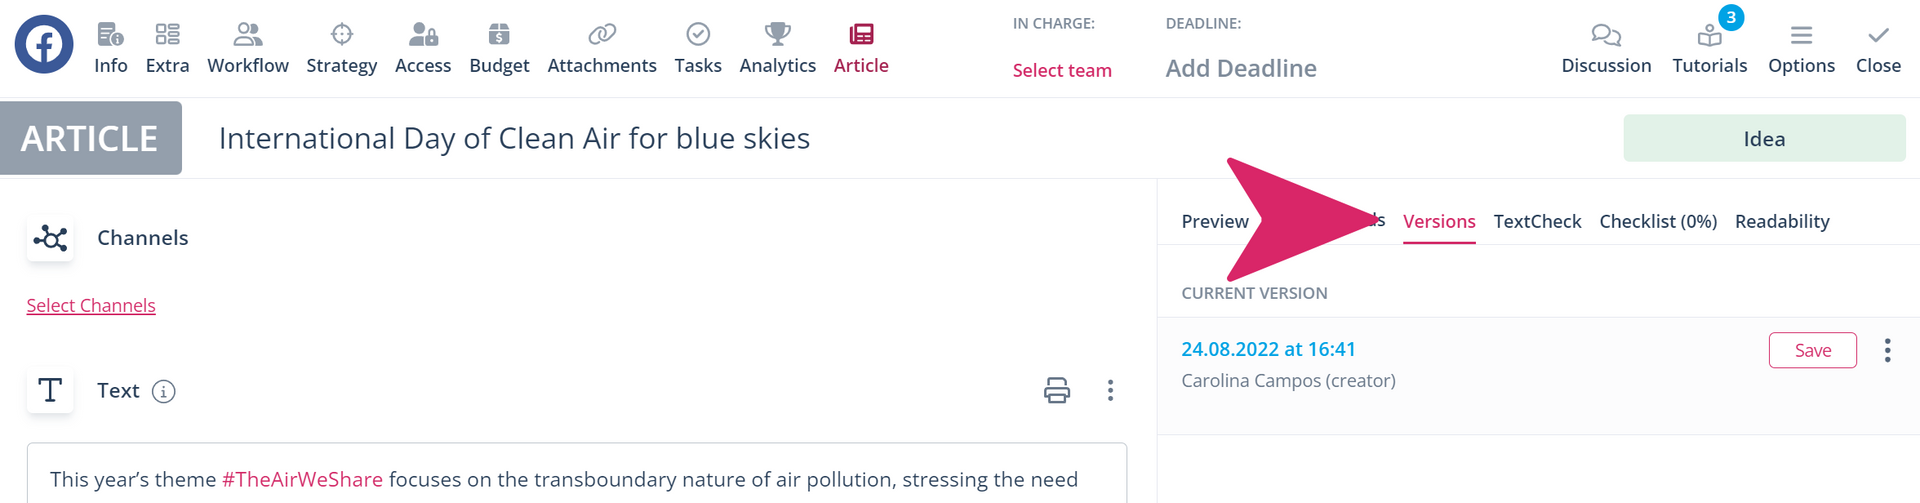Click the print icon beside Text

[1057, 390]
